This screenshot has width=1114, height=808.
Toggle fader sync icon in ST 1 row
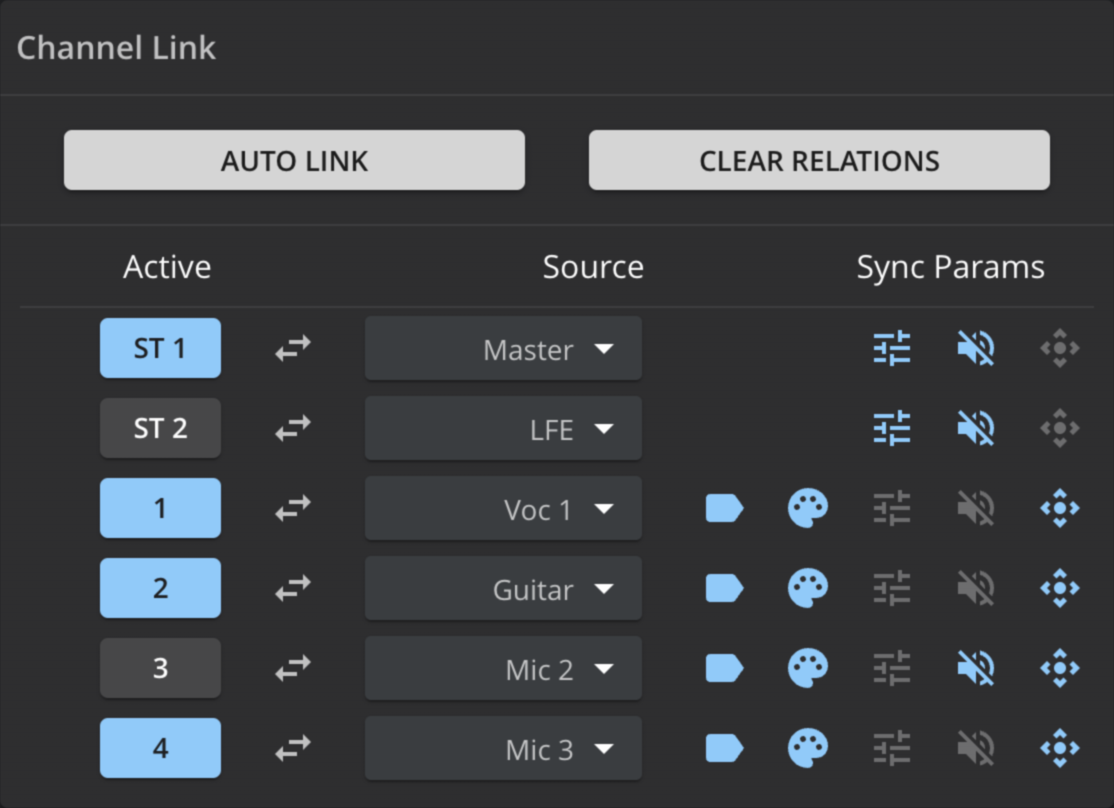tap(891, 348)
